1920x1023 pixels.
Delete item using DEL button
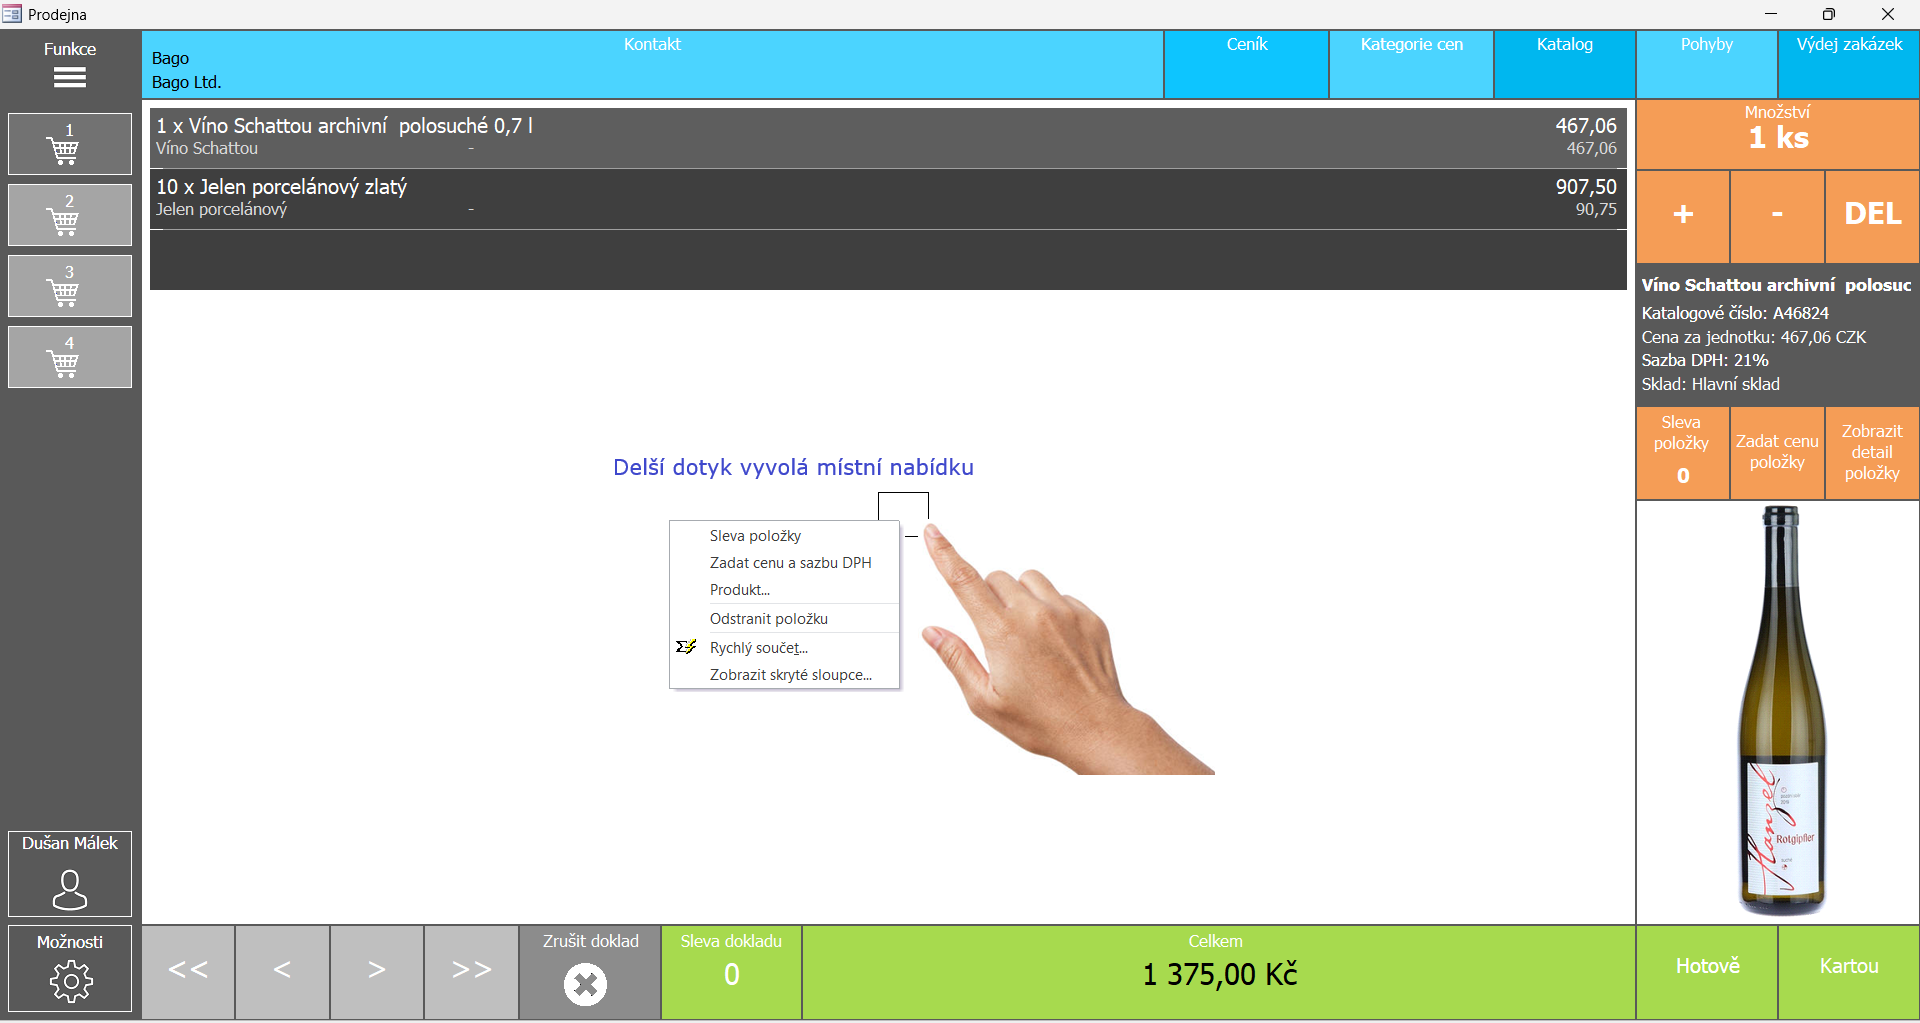[x=1872, y=215]
